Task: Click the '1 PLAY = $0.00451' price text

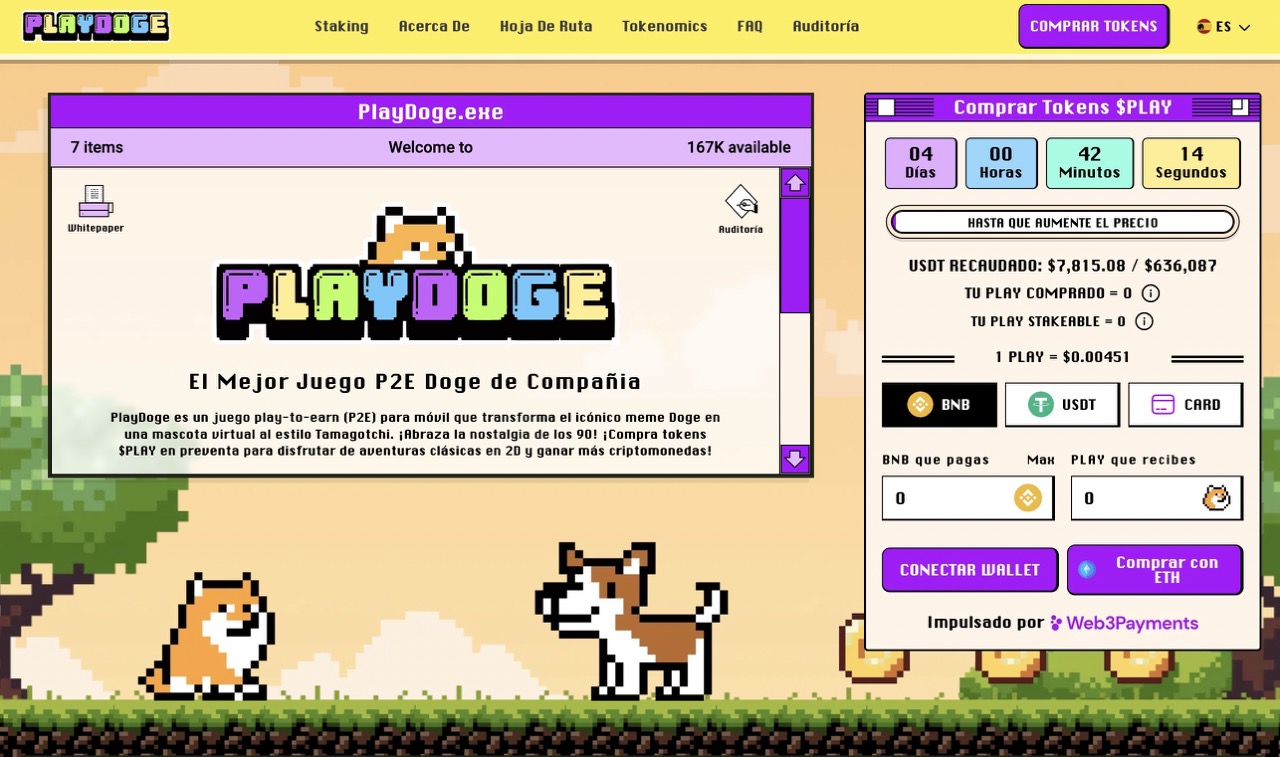Action: tap(1063, 357)
